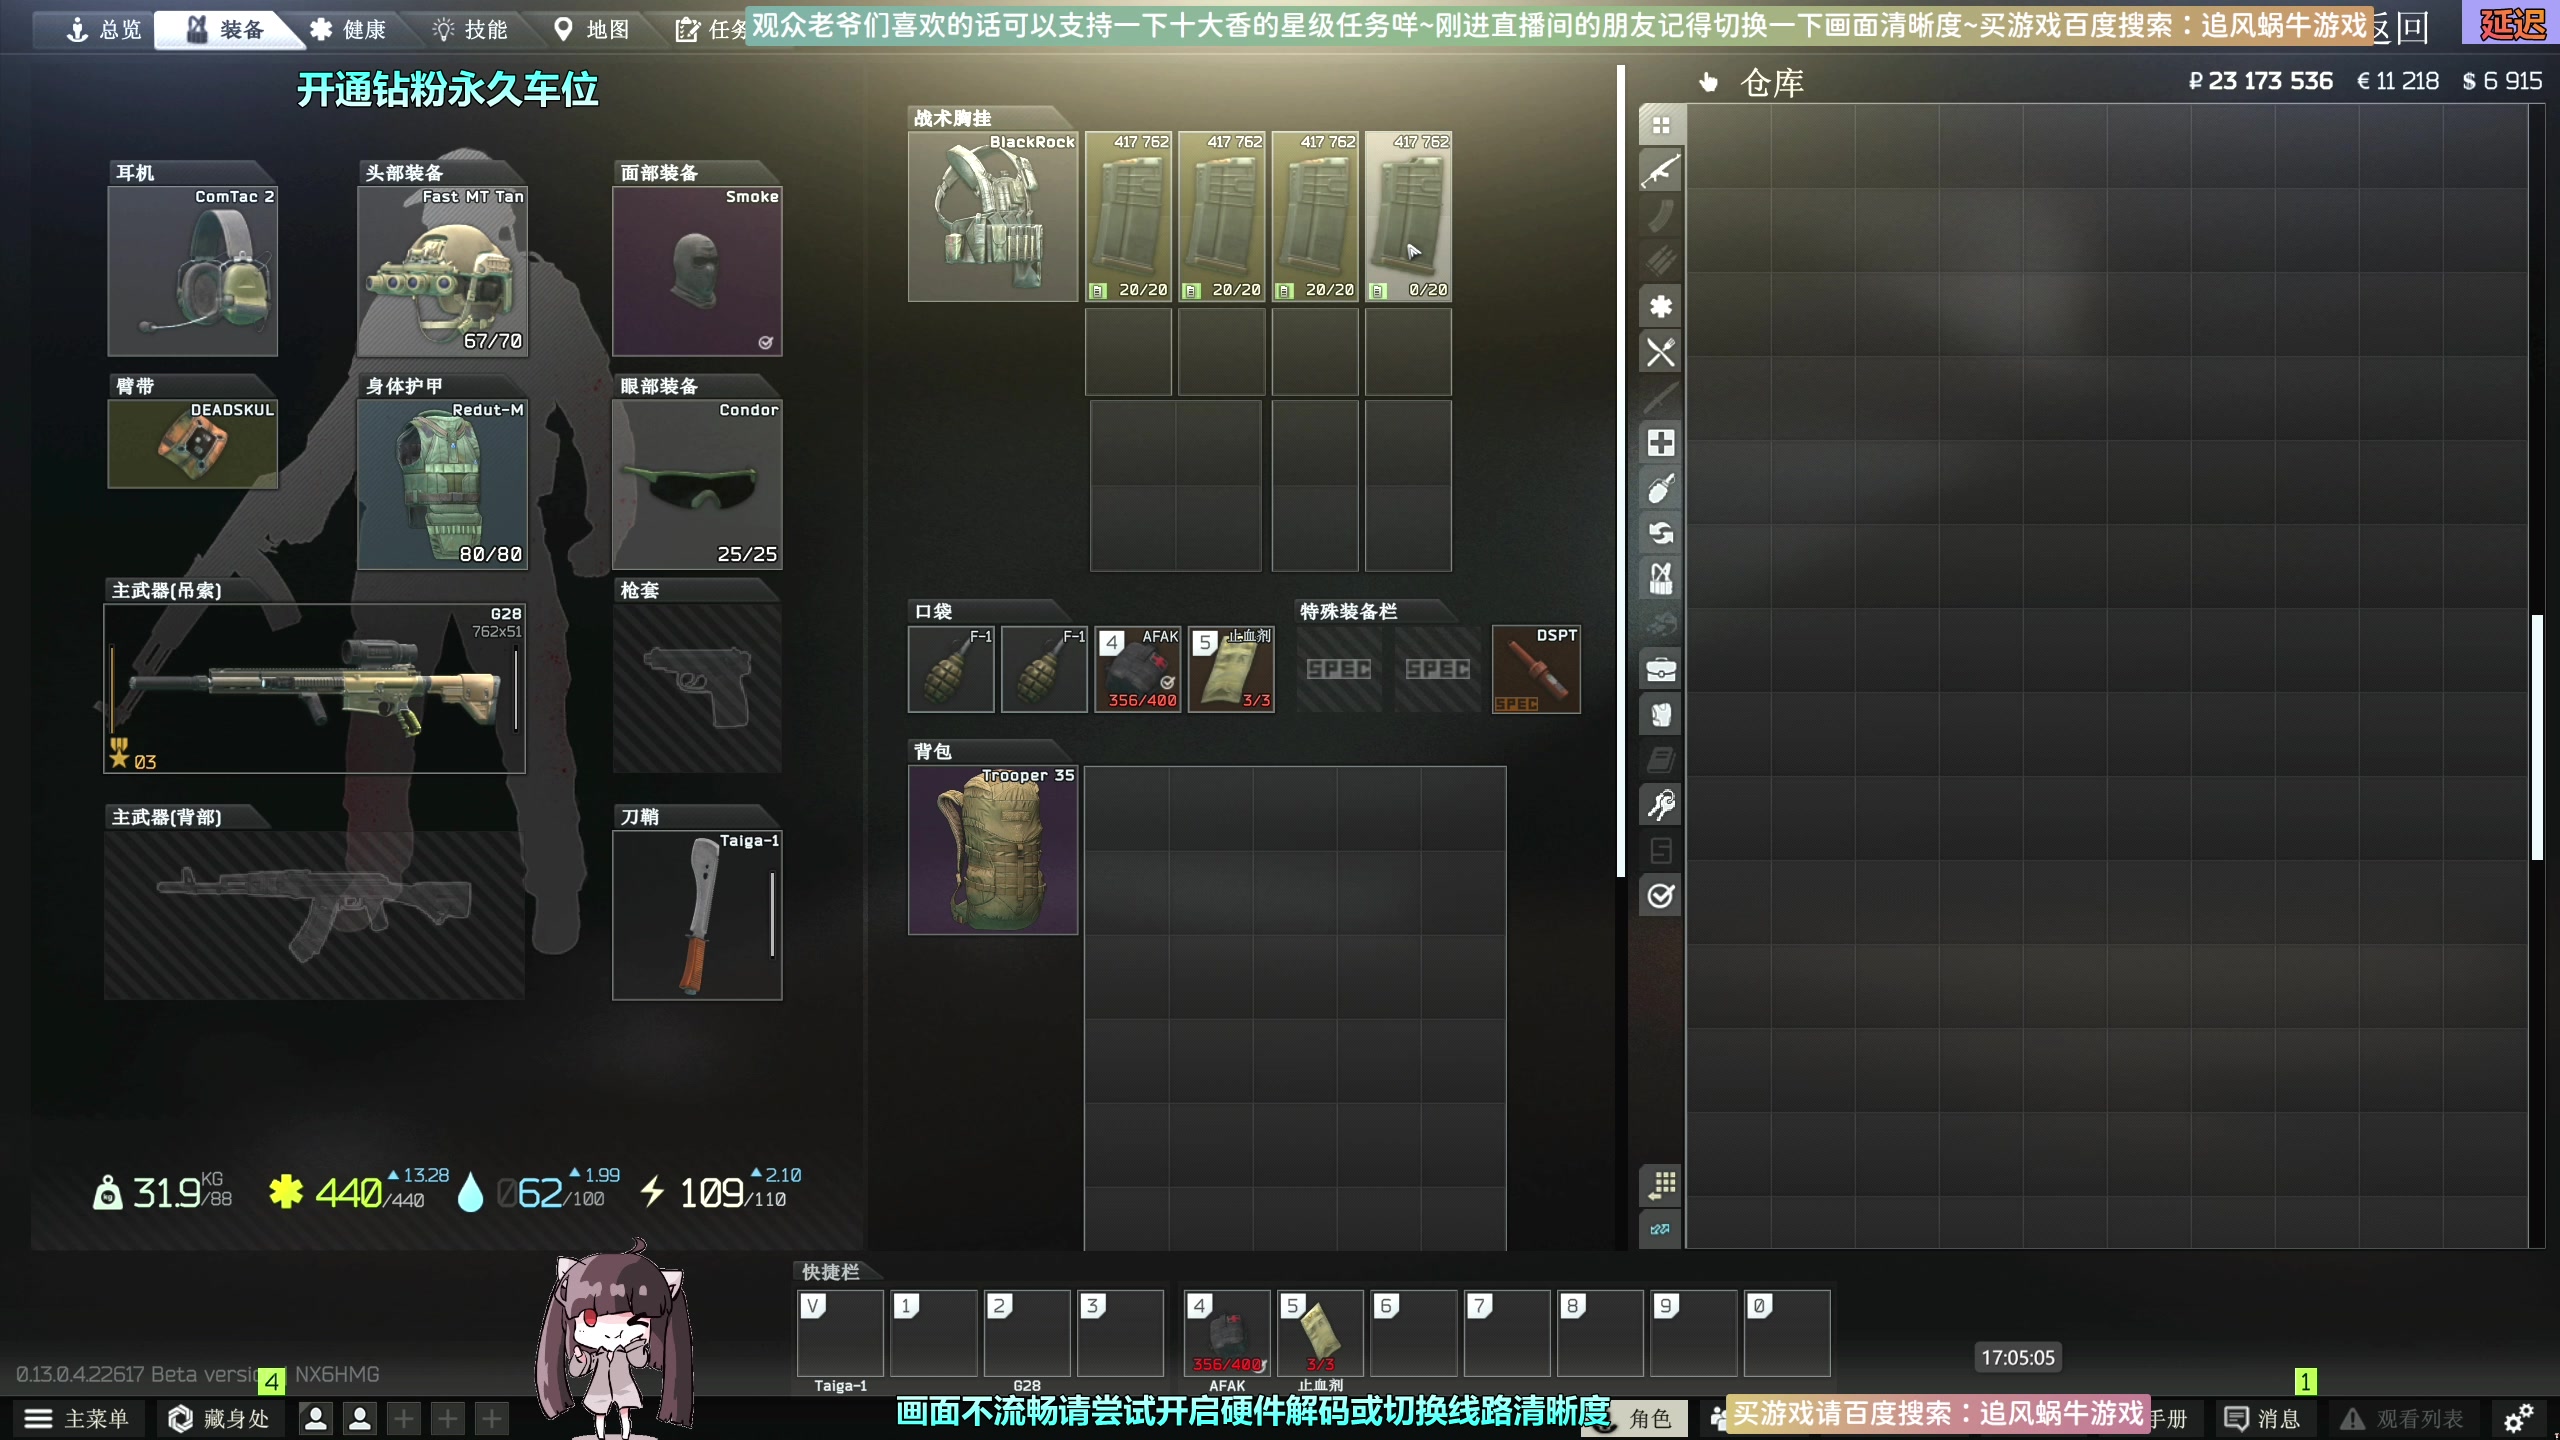Filter stash by food and drink
The image size is (2560, 1440).
[x=1660, y=352]
